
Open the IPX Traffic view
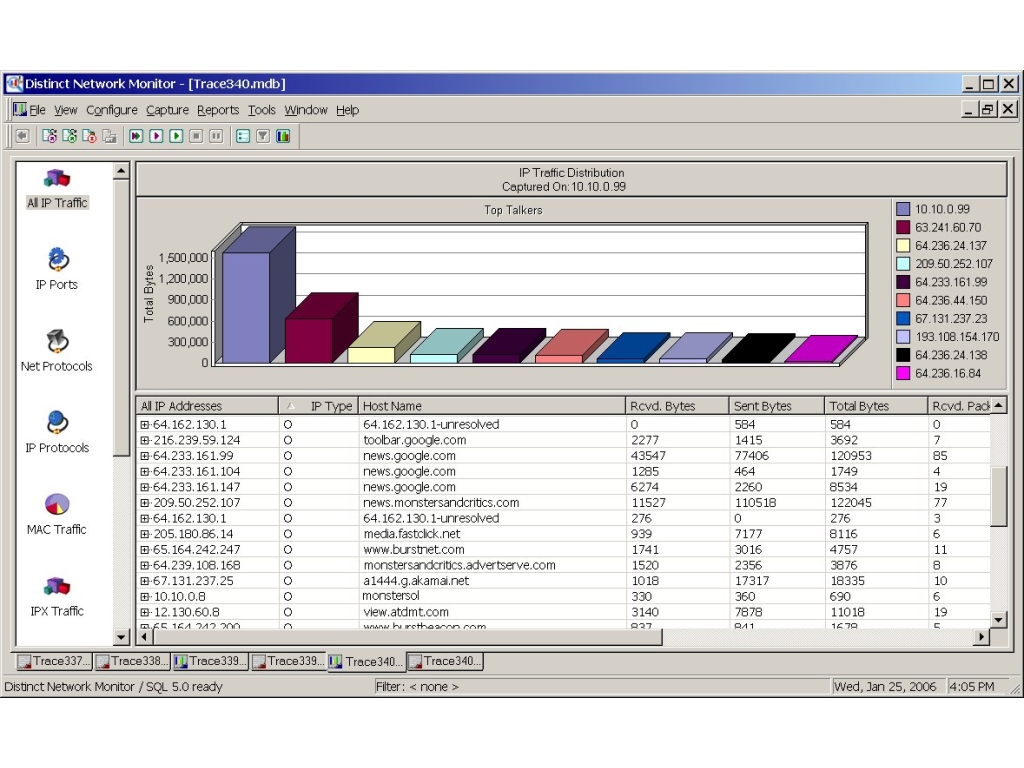point(57,588)
